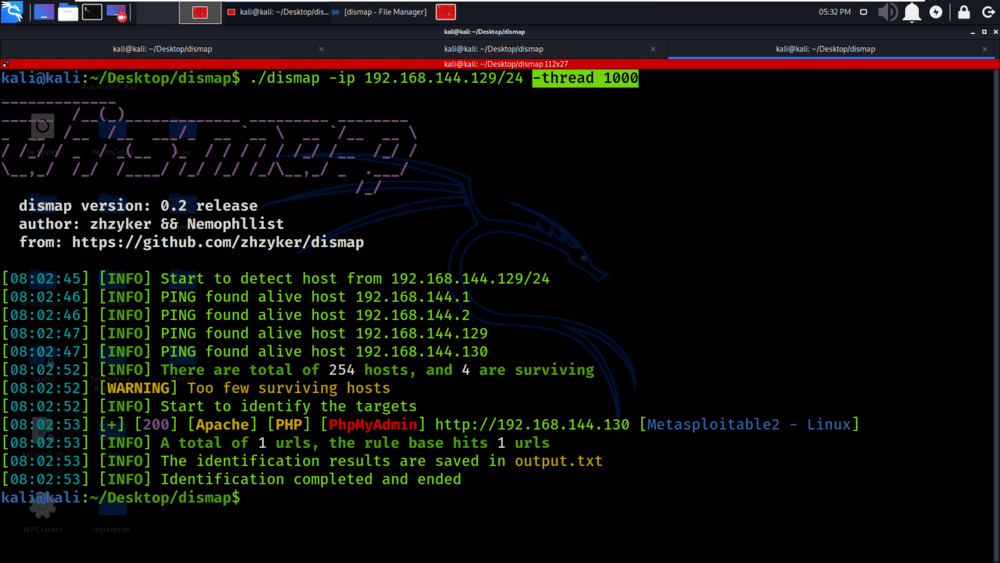Click the 'output.txt' filename in output
Image resolution: width=1000 pixels, height=563 pixels.
[558, 461]
